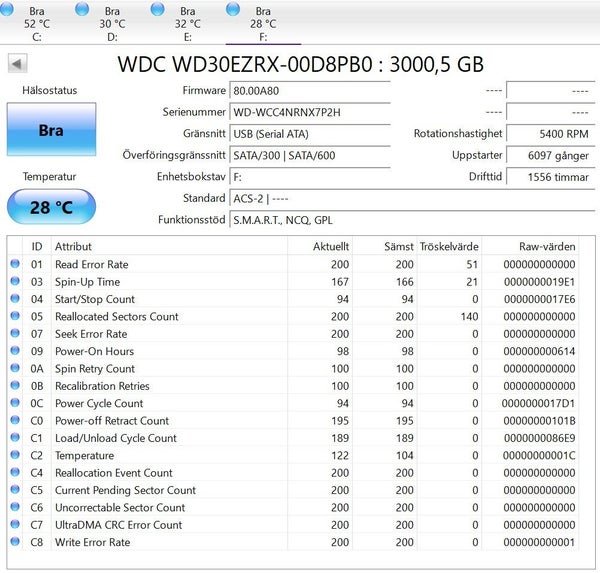Click the blue health orb for drive F:
The image size is (600, 573).
233,8
